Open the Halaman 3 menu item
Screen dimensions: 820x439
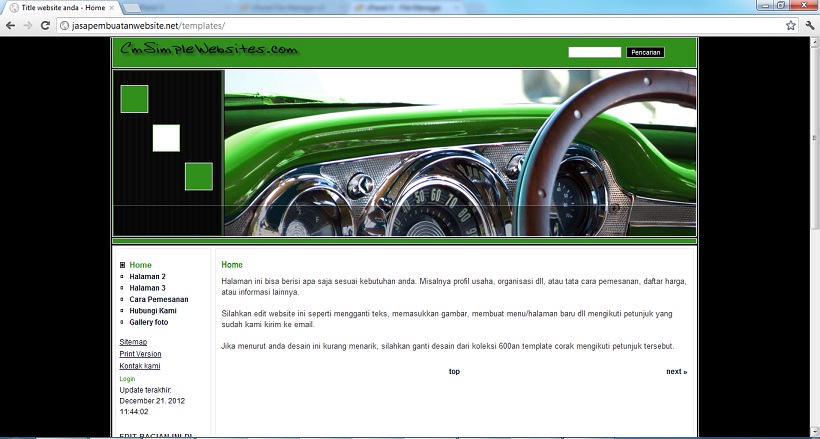tap(147, 288)
